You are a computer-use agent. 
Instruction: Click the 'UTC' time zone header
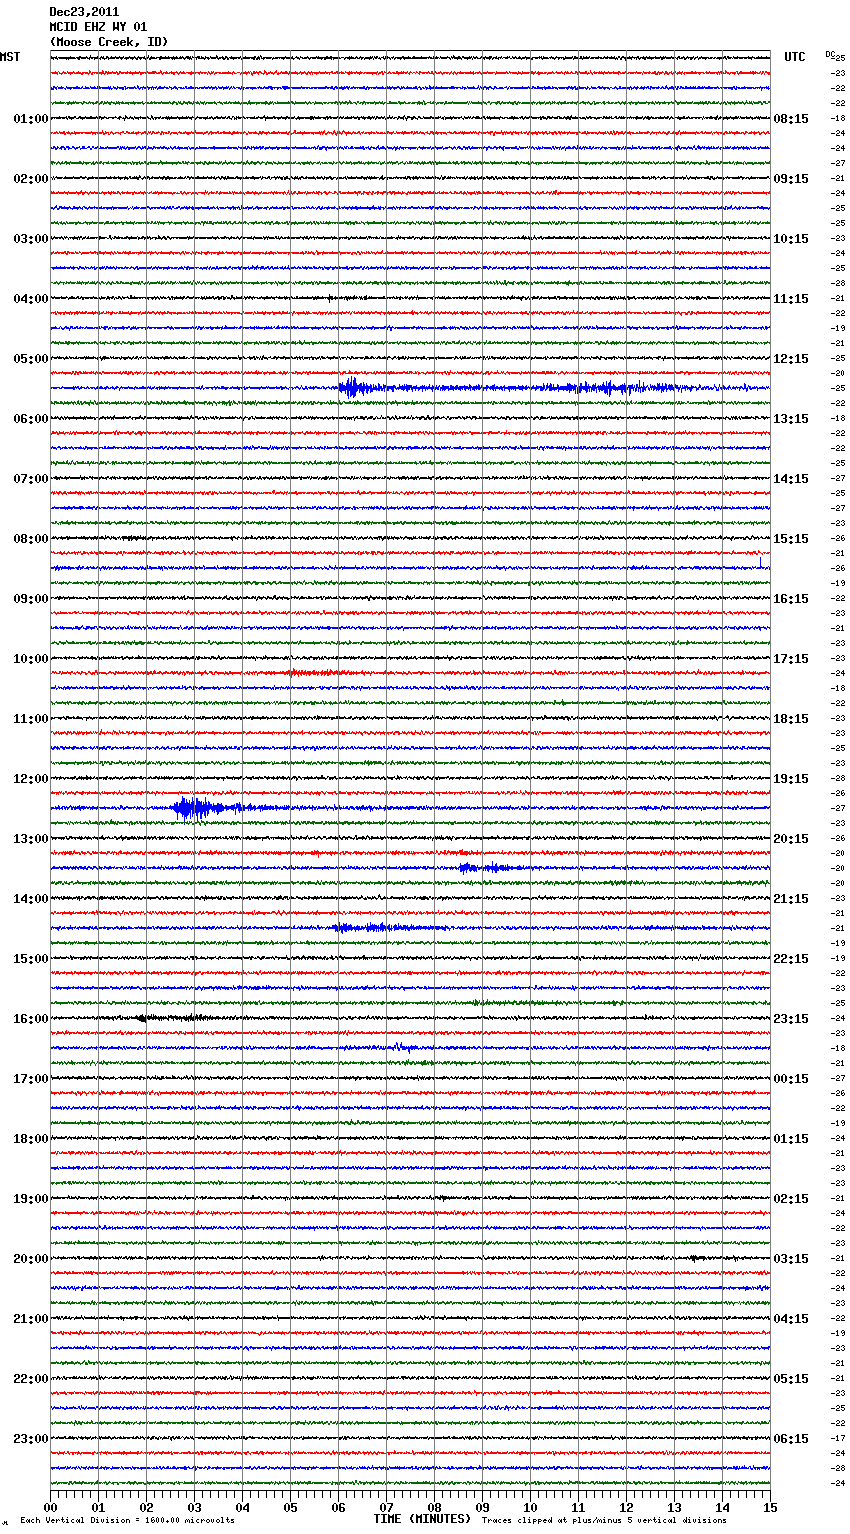795,57
